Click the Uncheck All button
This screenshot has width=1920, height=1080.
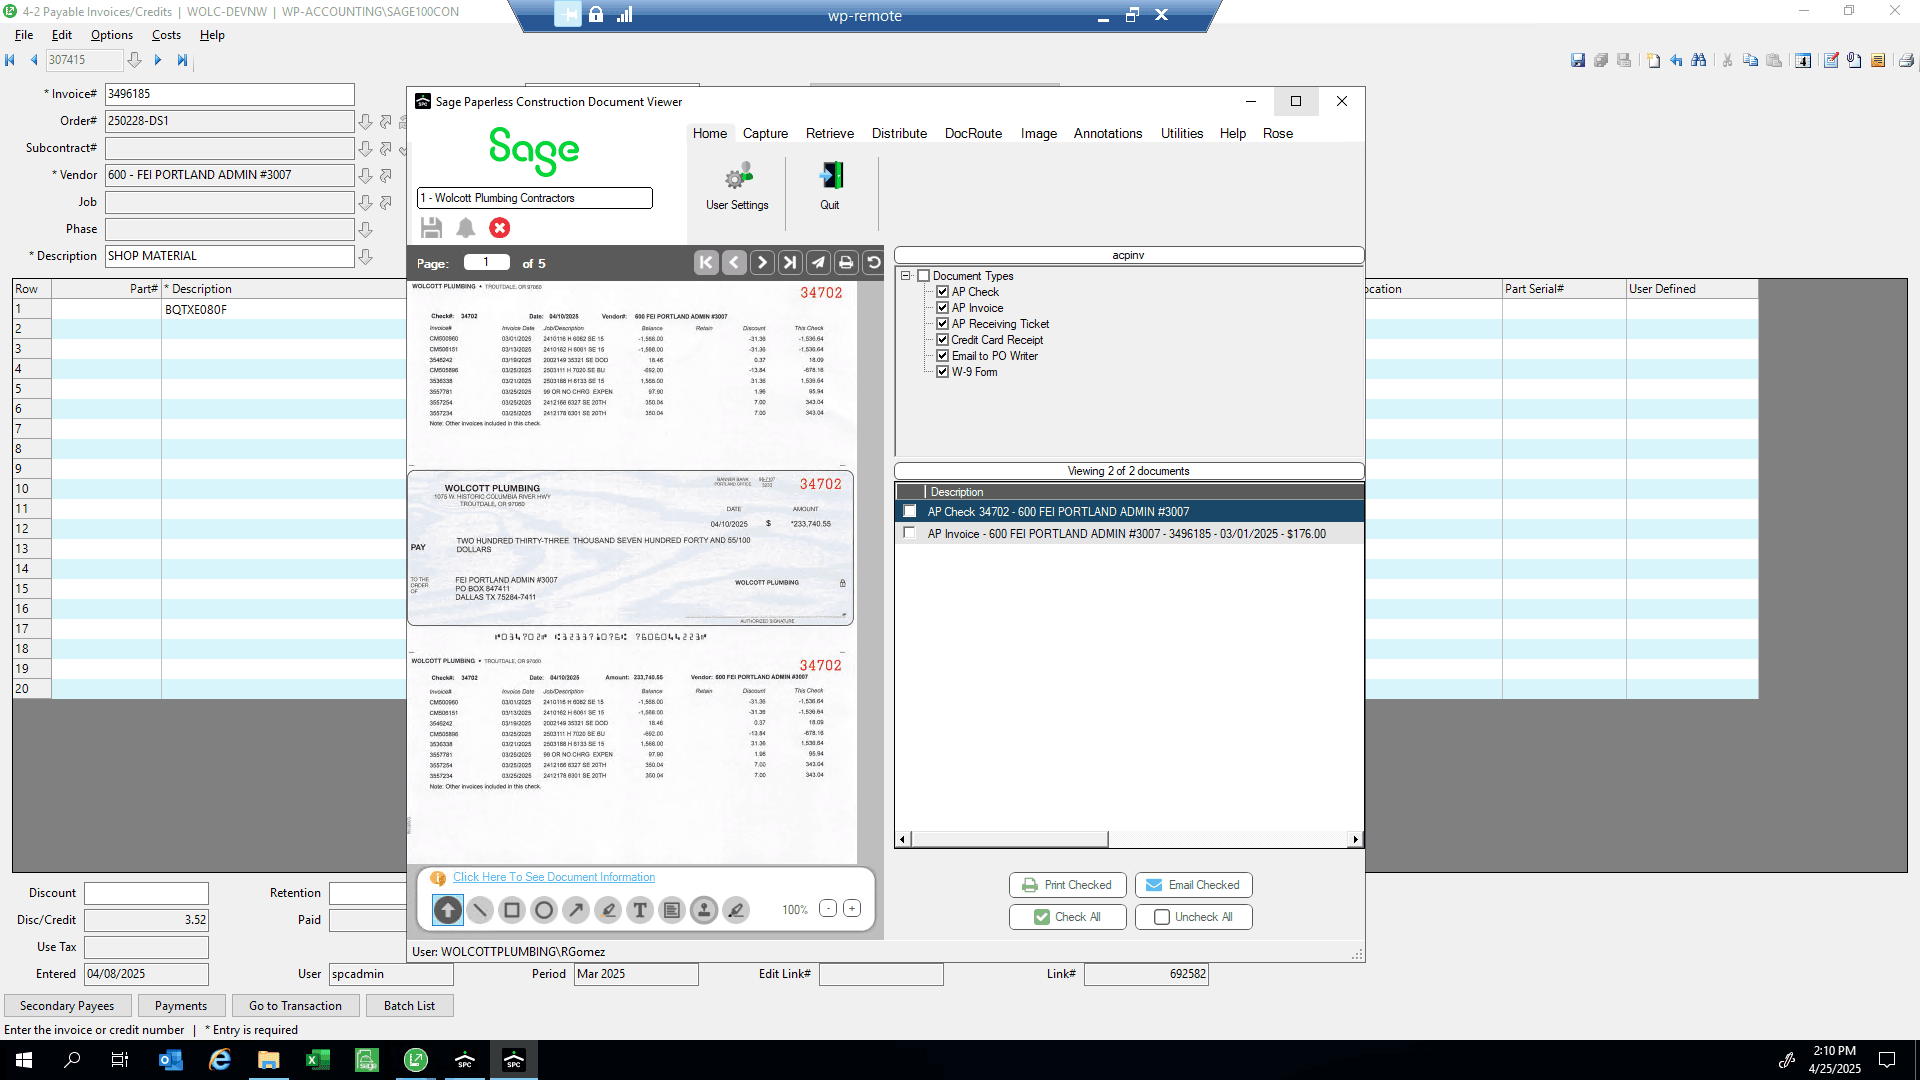coord(1194,917)
